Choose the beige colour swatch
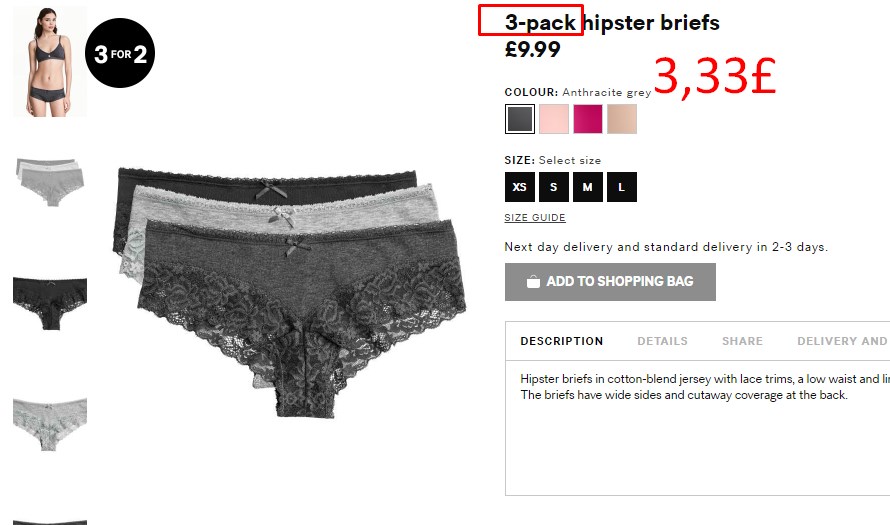The height and width of the screenshot is (525, 890). click(622, 119)
